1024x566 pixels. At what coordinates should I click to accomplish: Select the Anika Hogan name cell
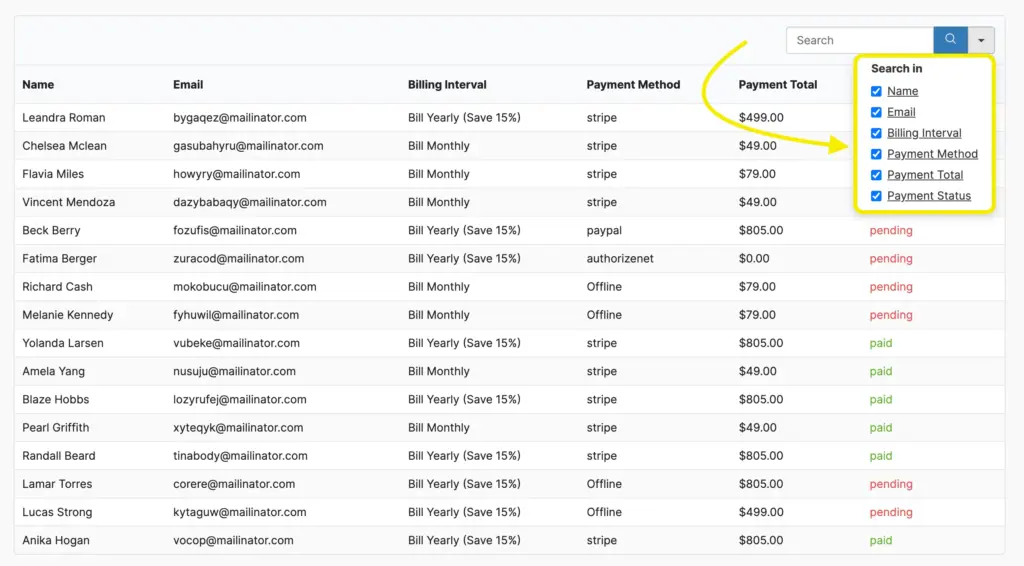(56, 540)
